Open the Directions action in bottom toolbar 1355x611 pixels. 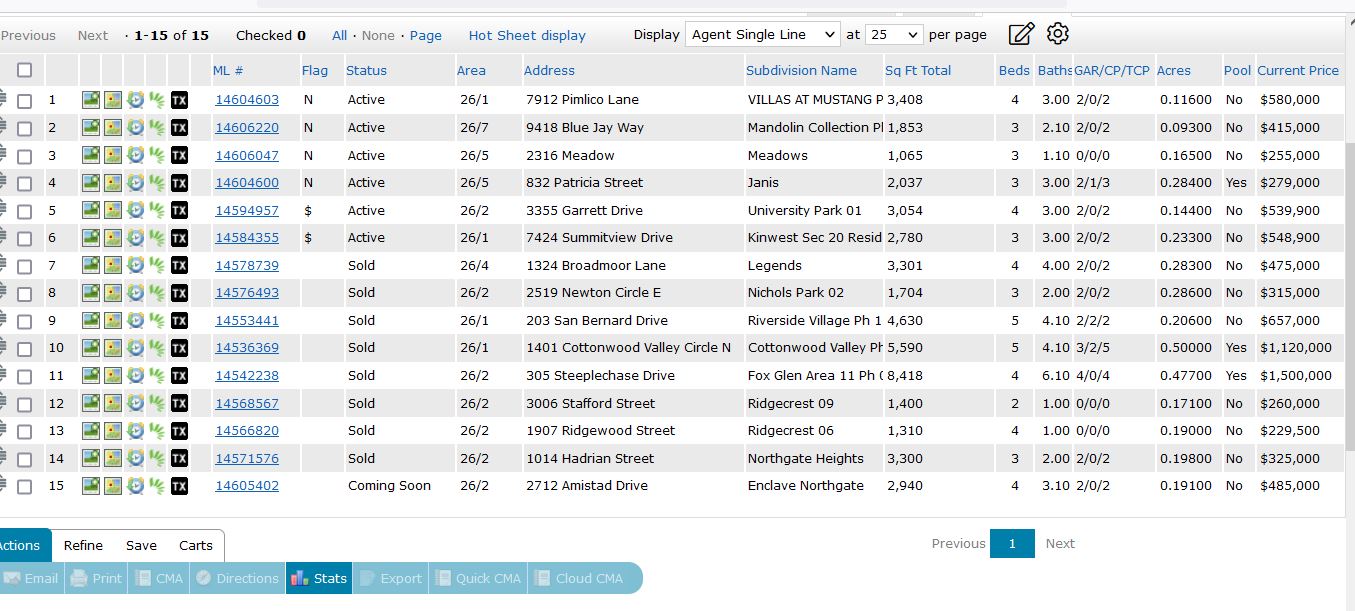coord(237,578)
